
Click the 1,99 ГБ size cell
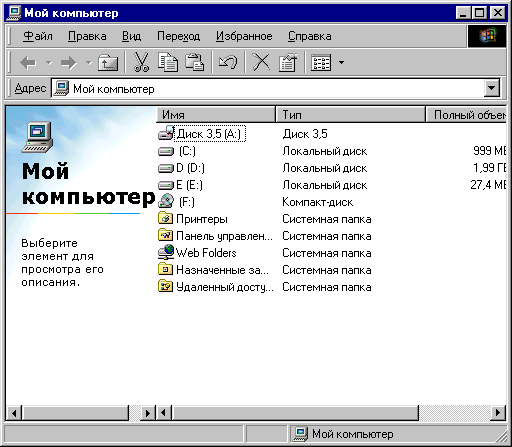pyautogui.click(x=490, y=168)
